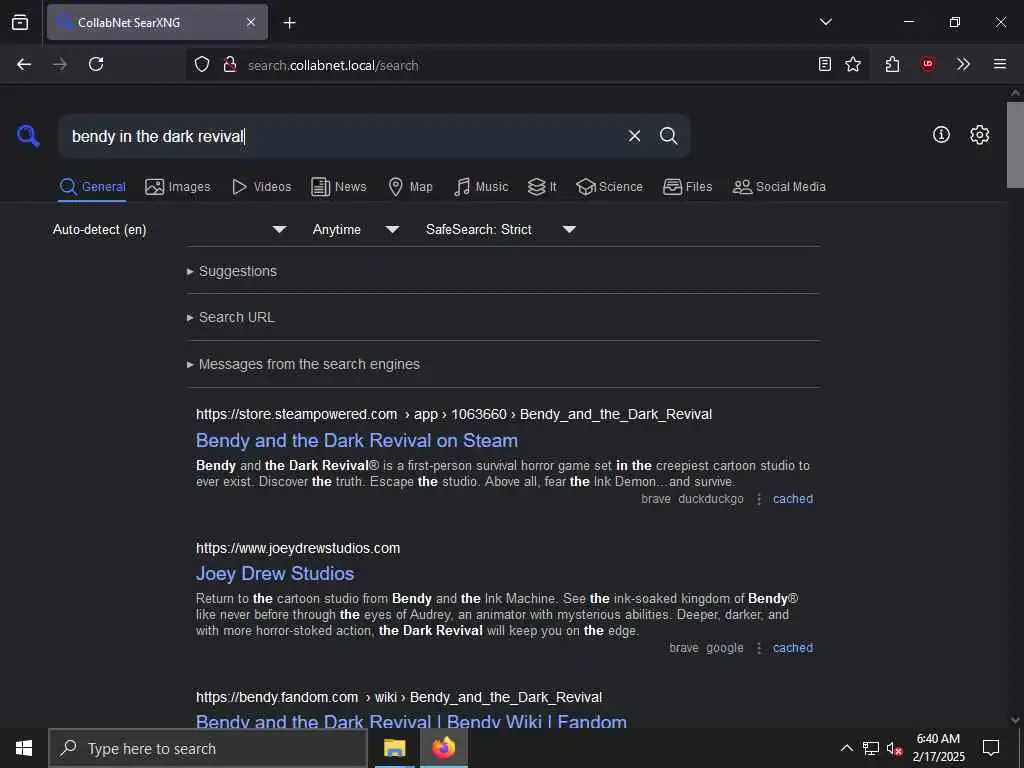The width and height of the screenshot is (1024, 768).
Task: Open more options dots on Steam result
Action: [759, 499]
